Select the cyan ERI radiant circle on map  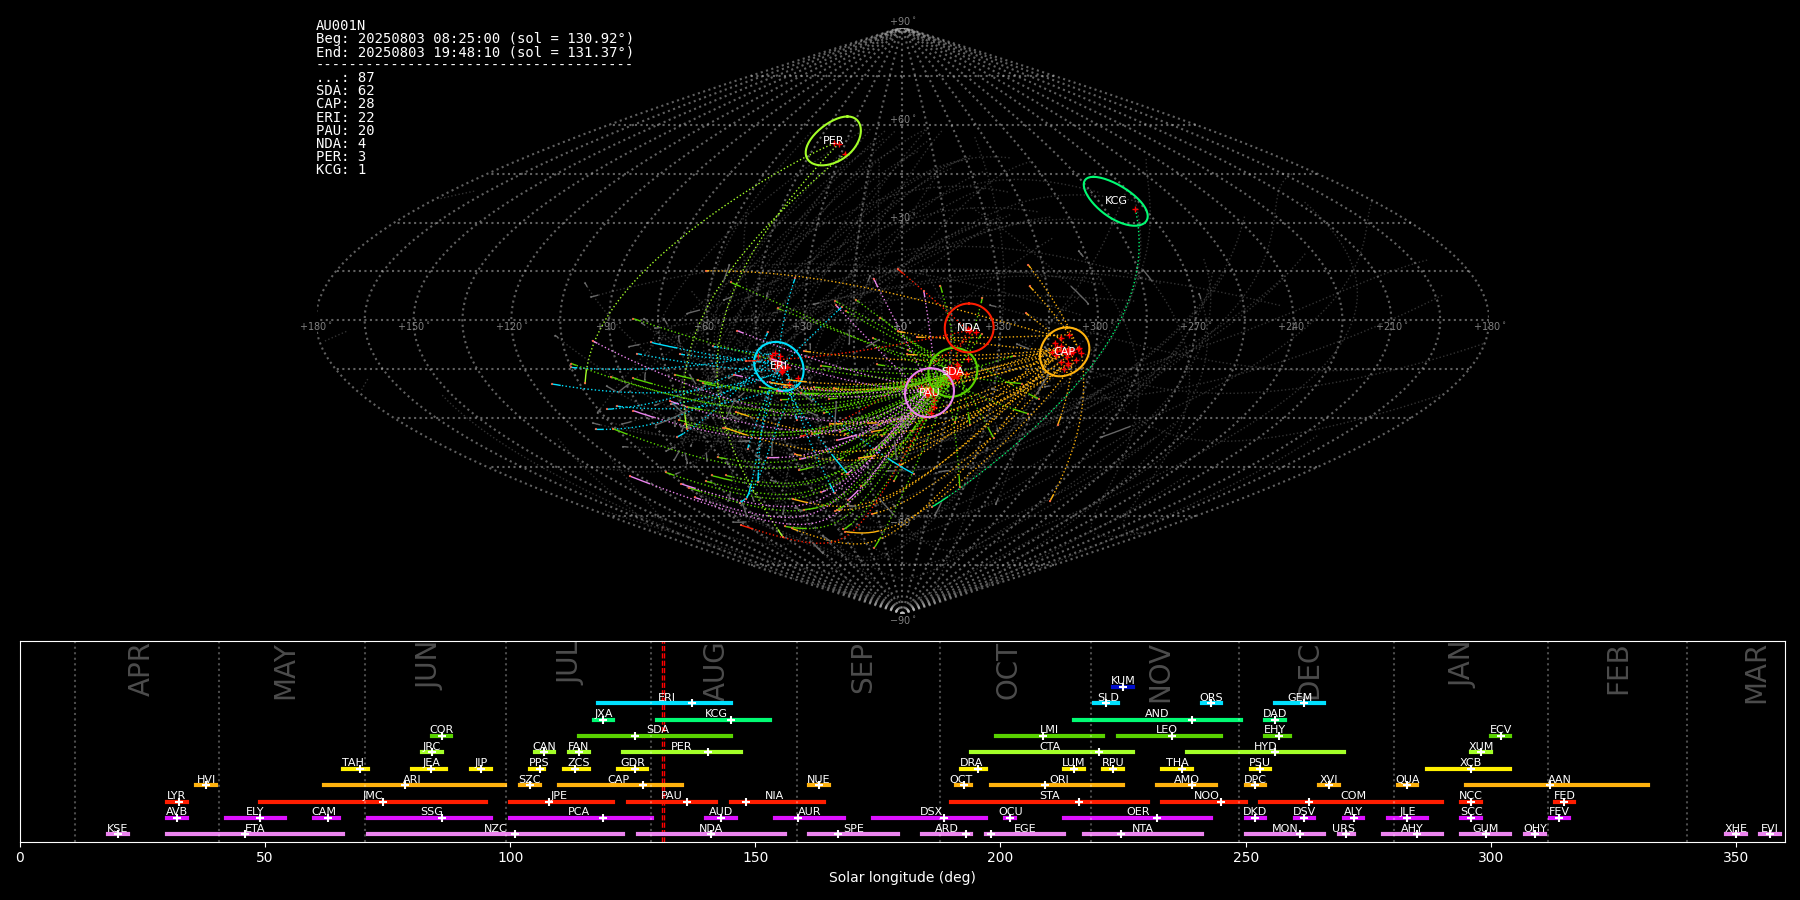click(x=779, y=366)
